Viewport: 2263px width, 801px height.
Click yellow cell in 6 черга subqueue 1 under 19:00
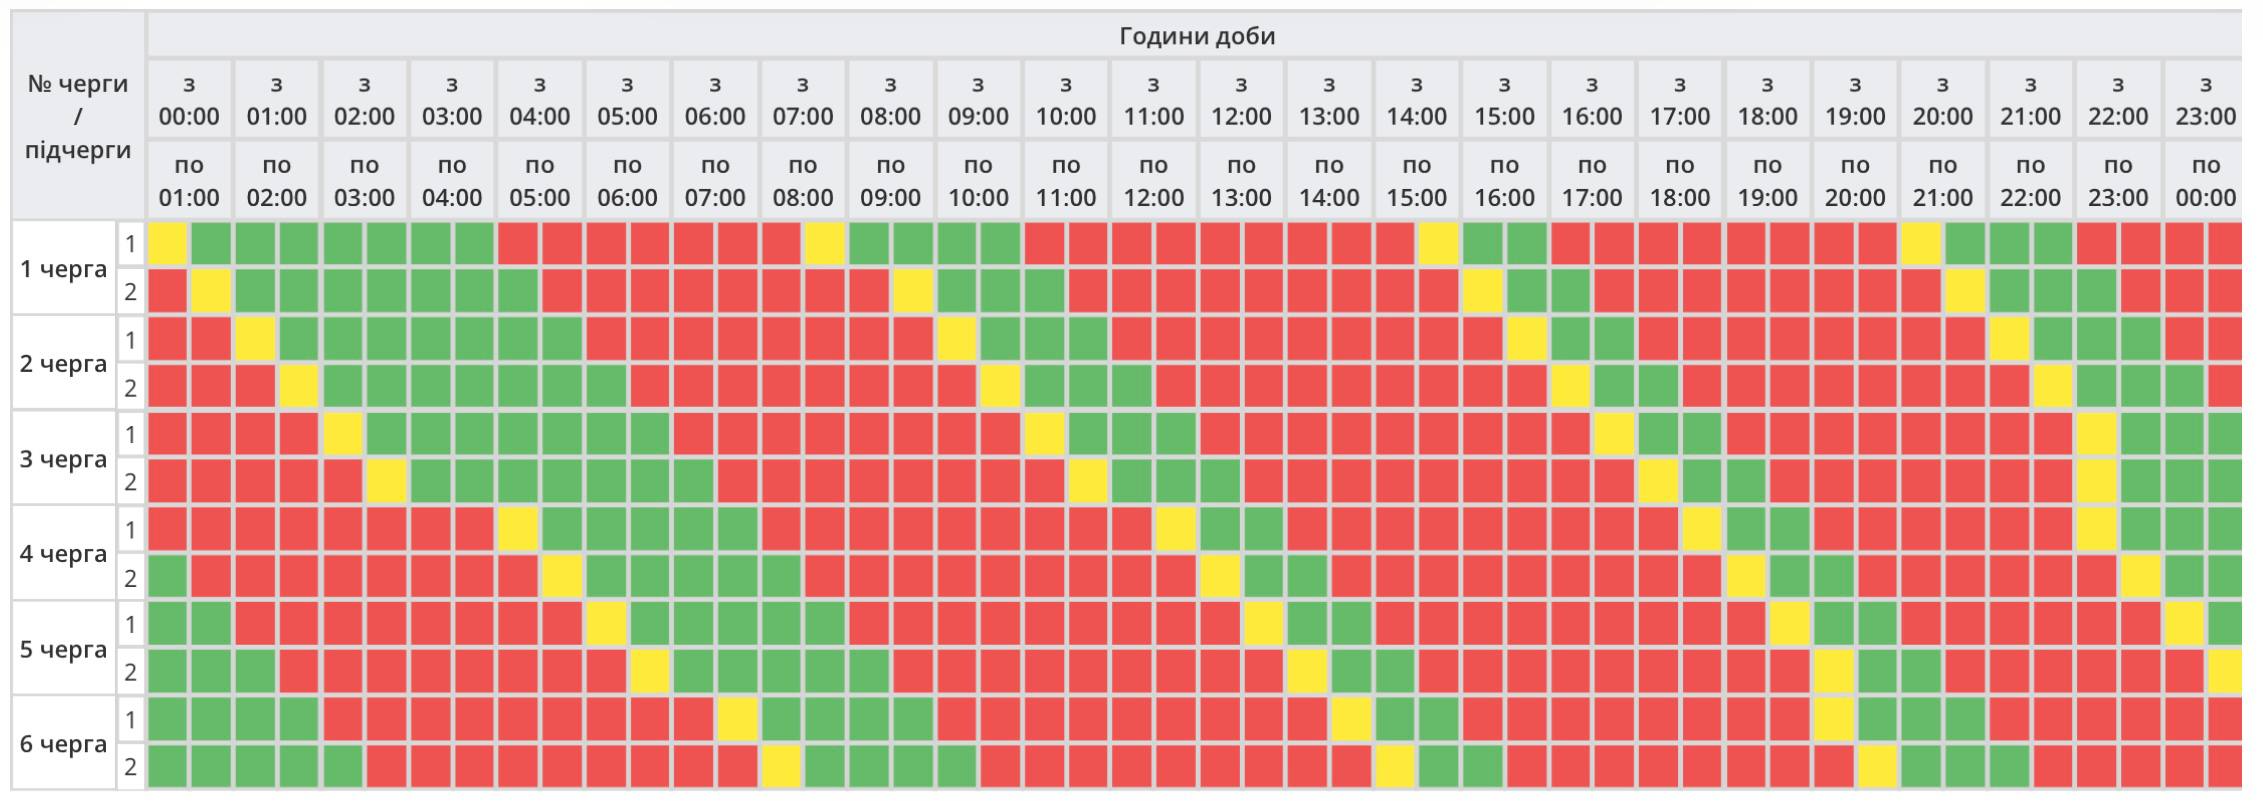(x=1833, y=720)
